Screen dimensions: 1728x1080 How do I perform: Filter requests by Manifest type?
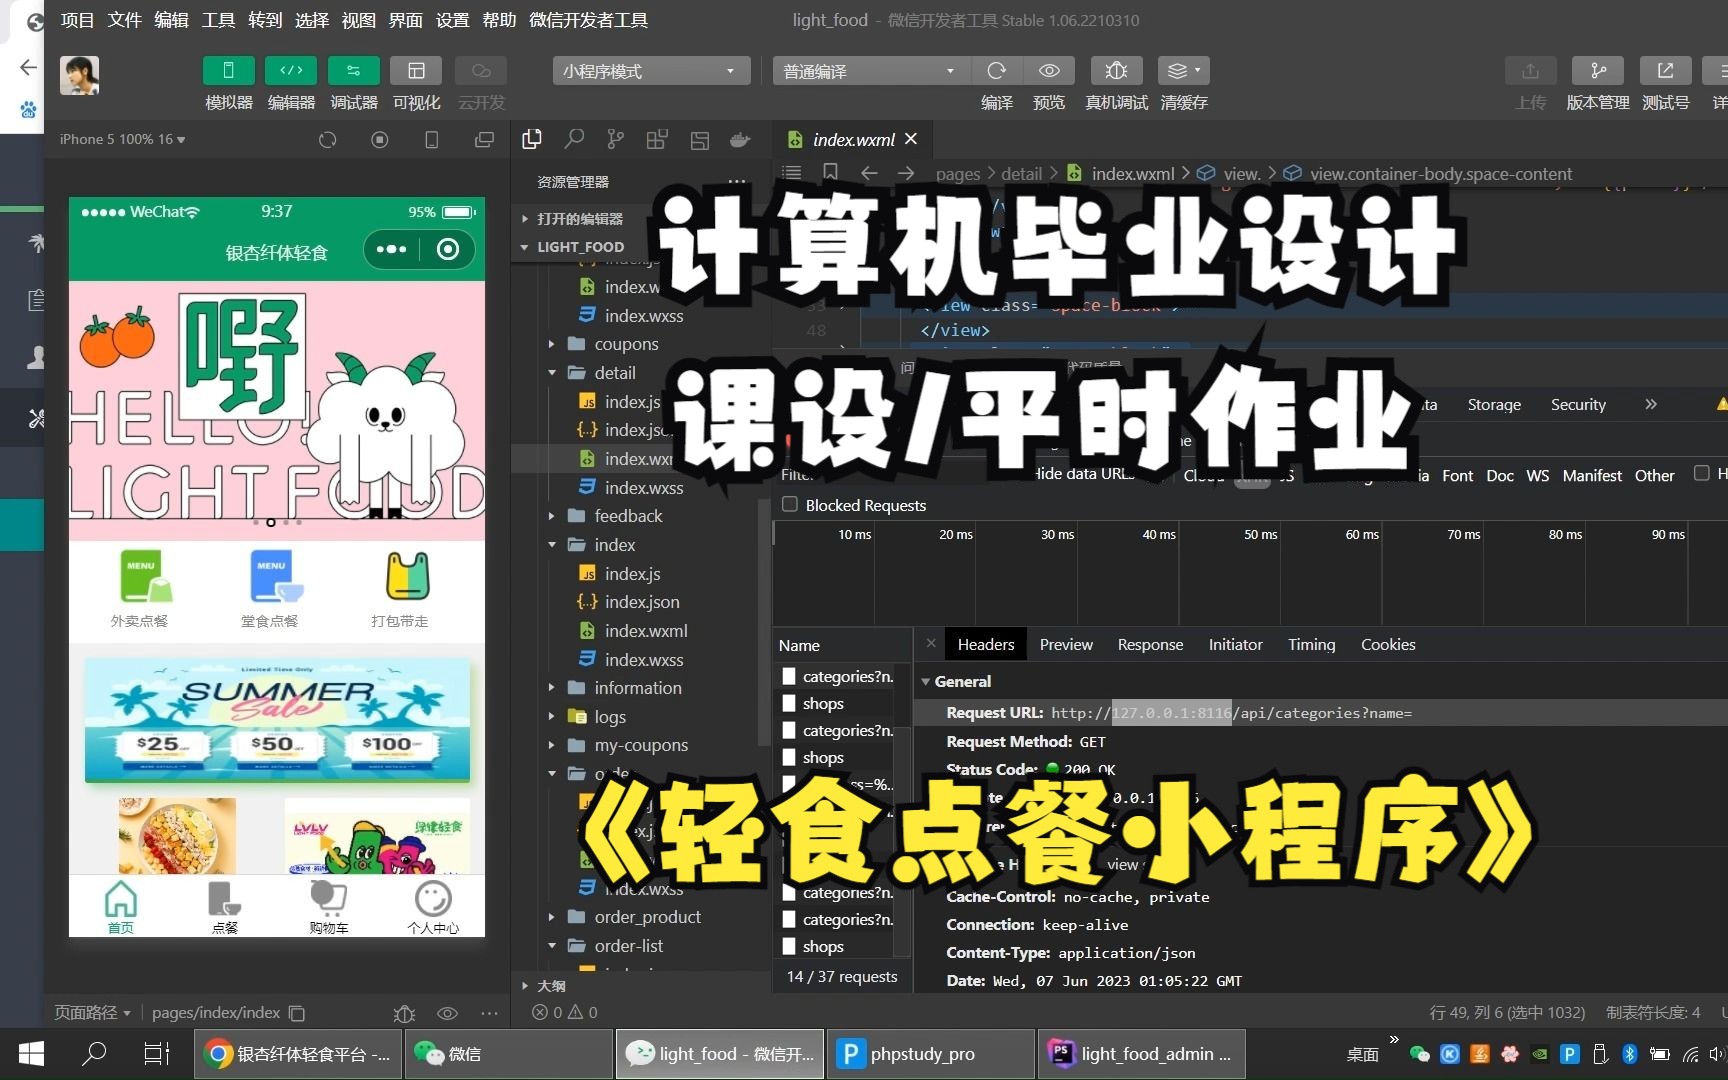[x=1592, y=476]
